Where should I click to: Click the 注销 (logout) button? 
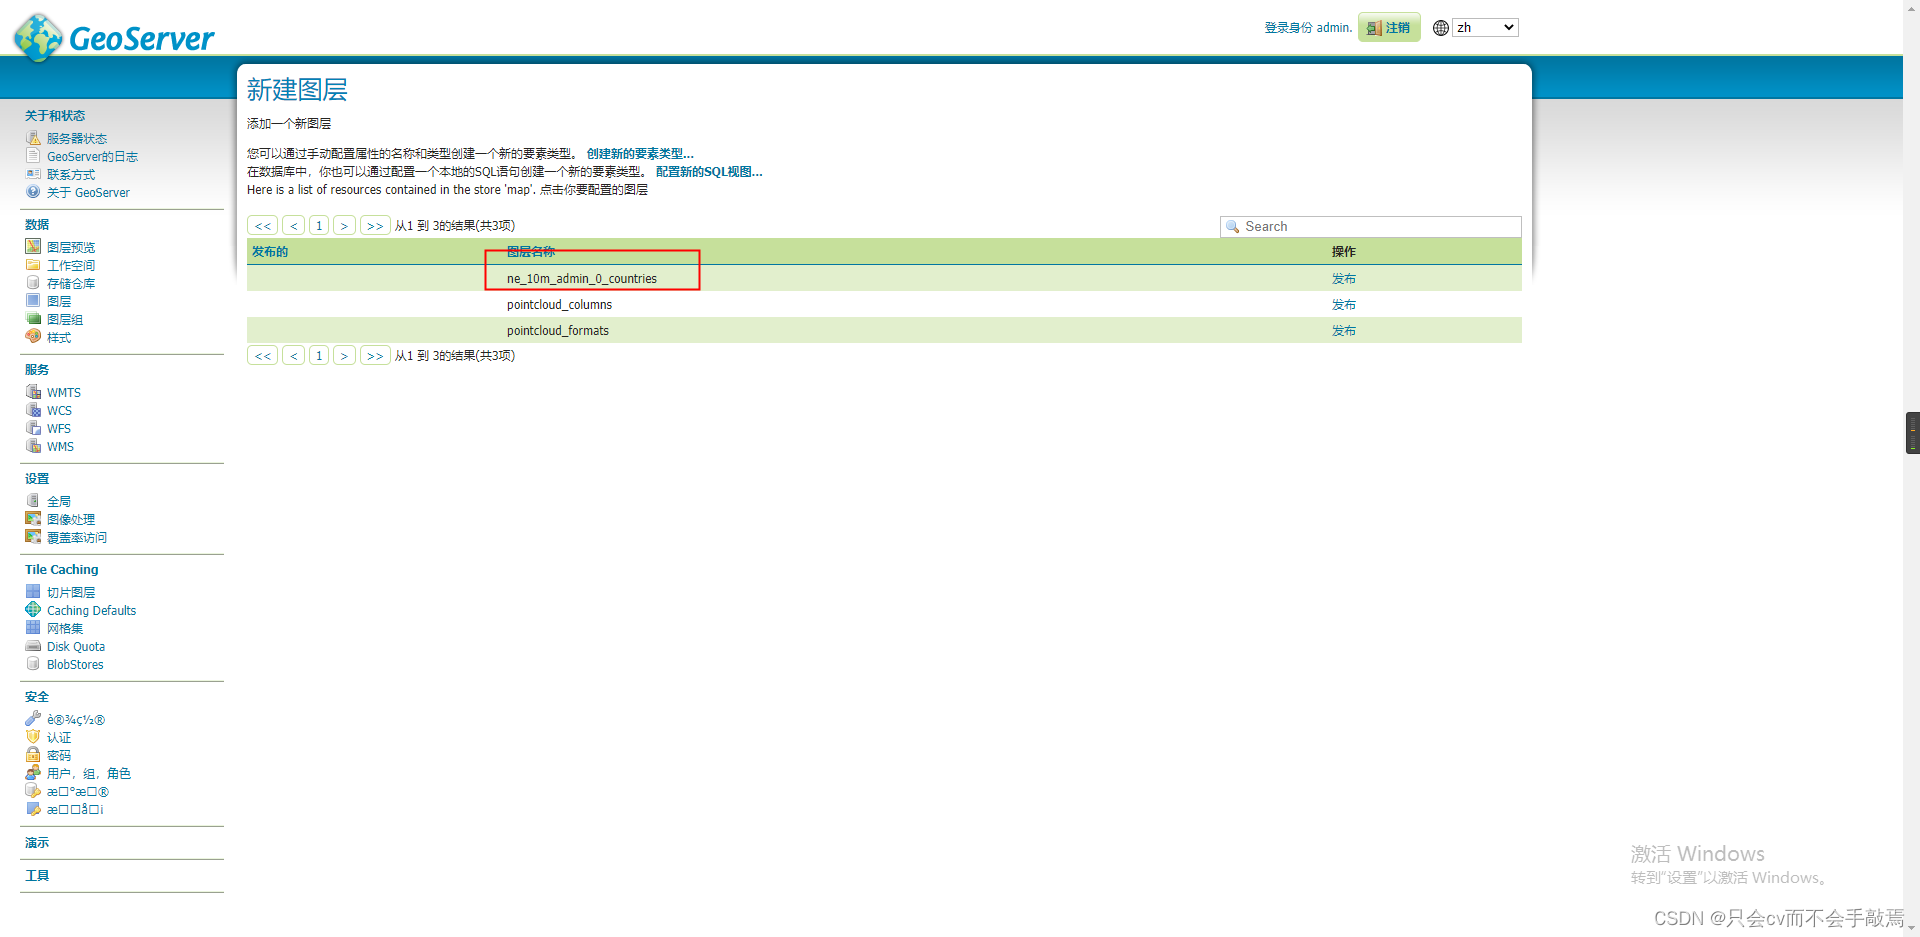coord(1388,27)
